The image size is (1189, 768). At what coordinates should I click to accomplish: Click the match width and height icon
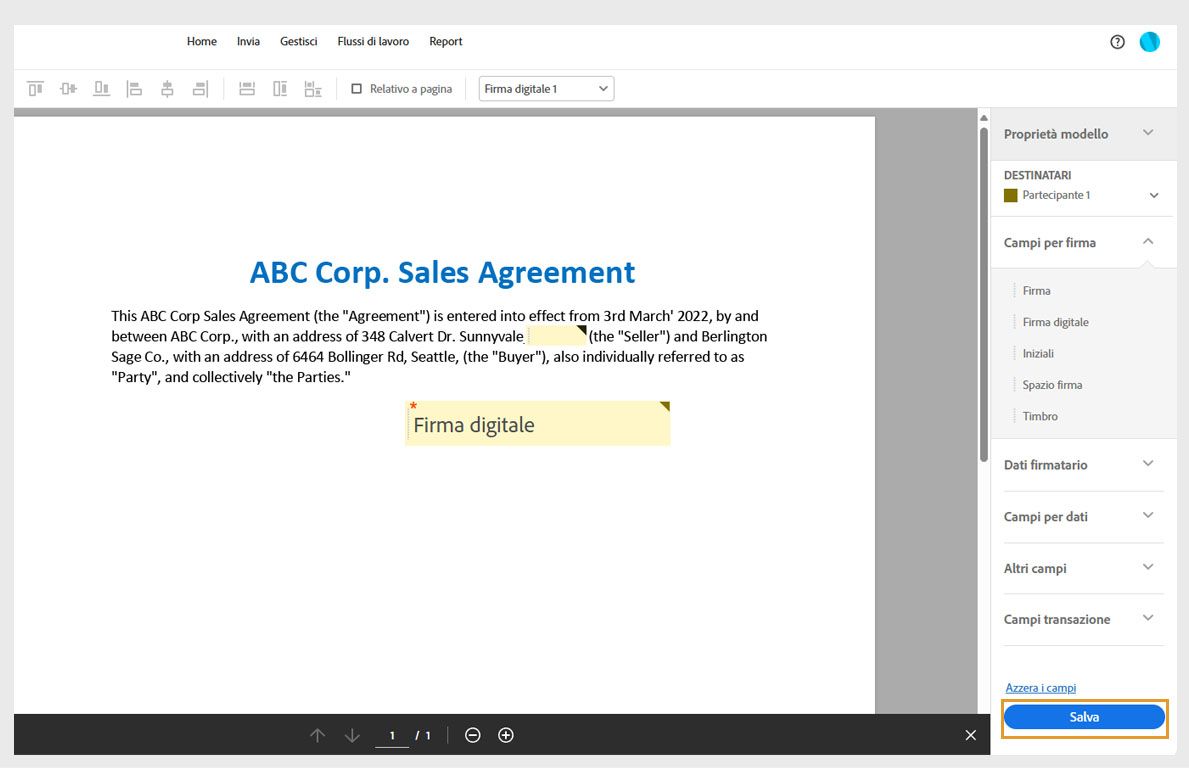(313, 89)
